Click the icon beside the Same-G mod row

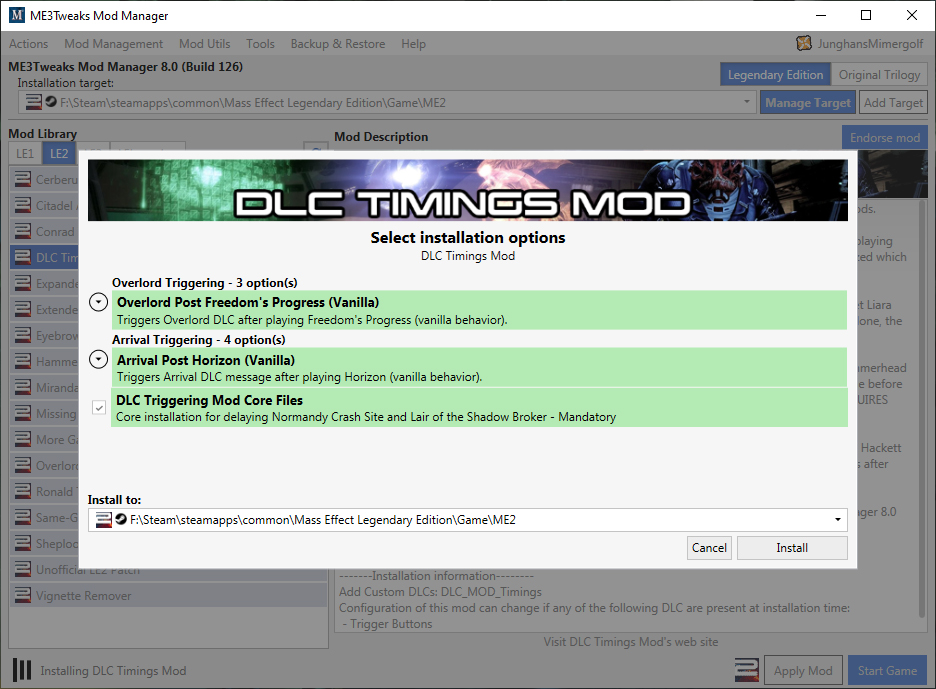point(23,517)
